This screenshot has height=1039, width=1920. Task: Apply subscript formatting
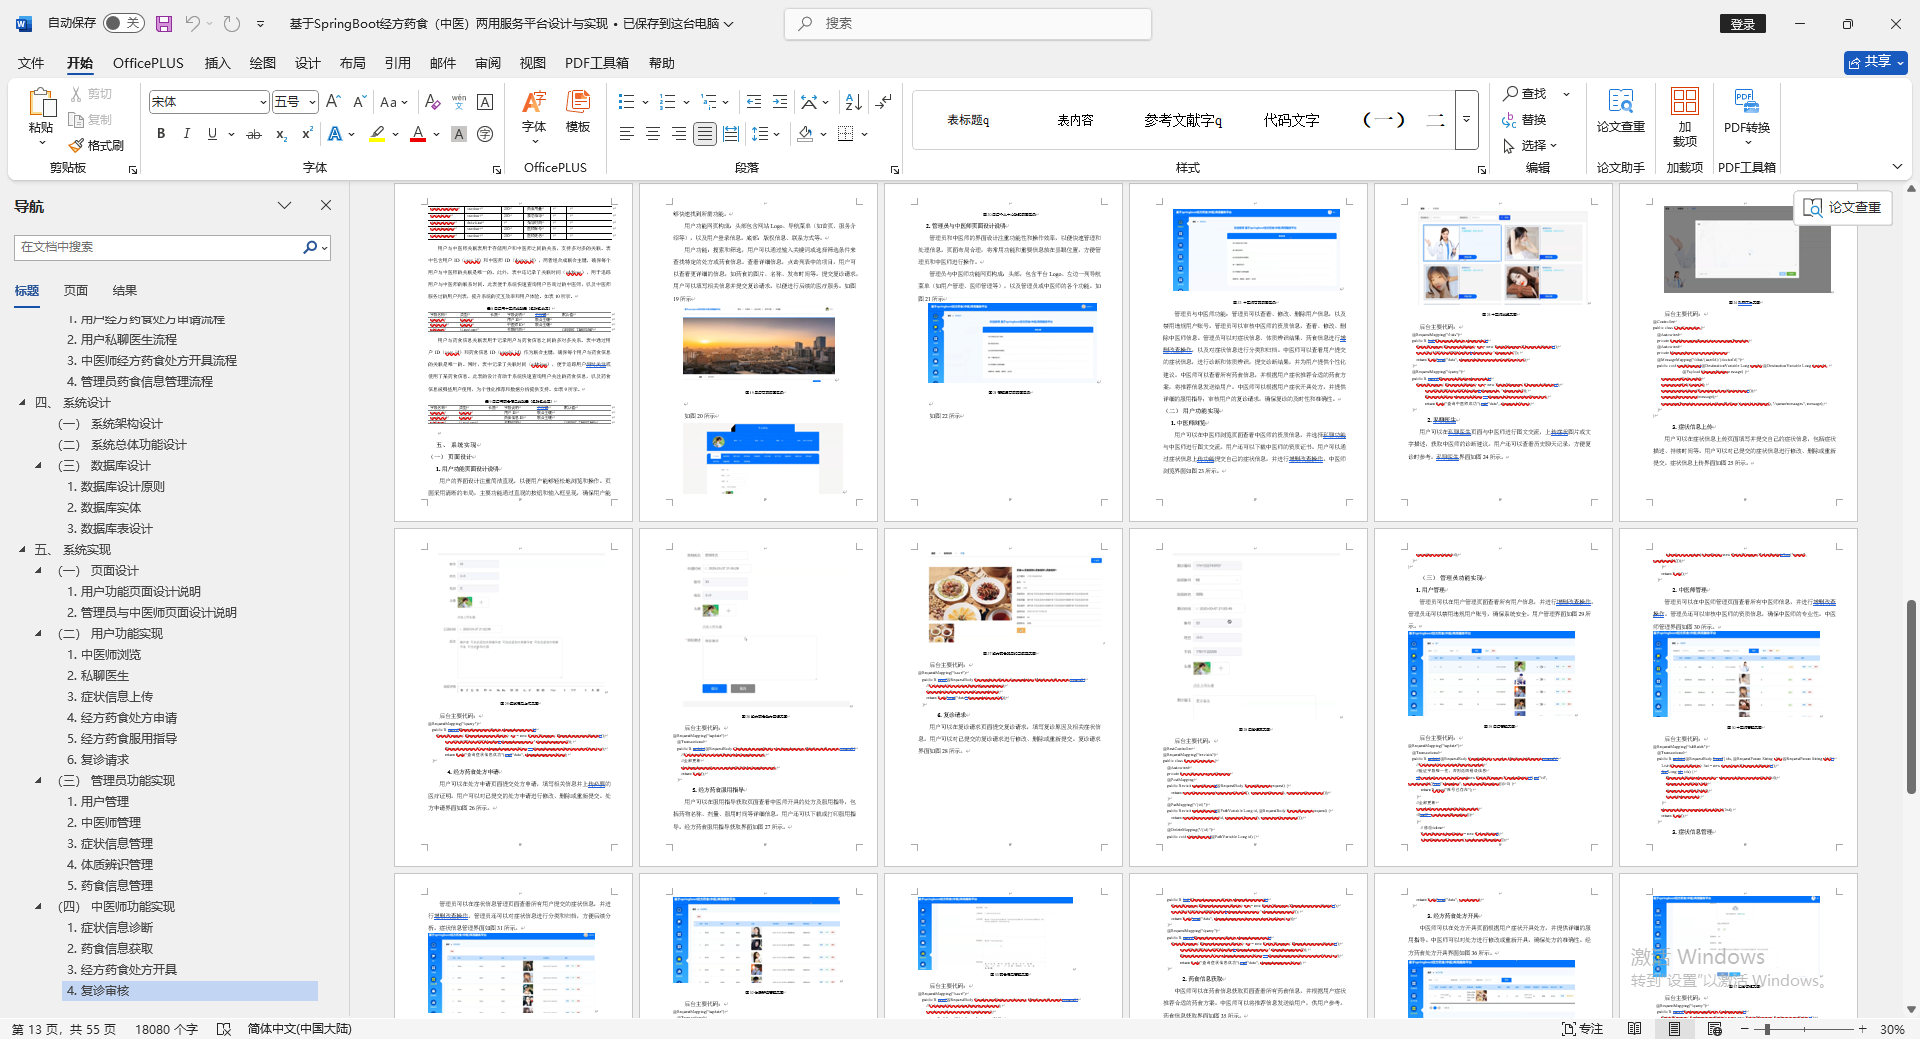(281, 134)
